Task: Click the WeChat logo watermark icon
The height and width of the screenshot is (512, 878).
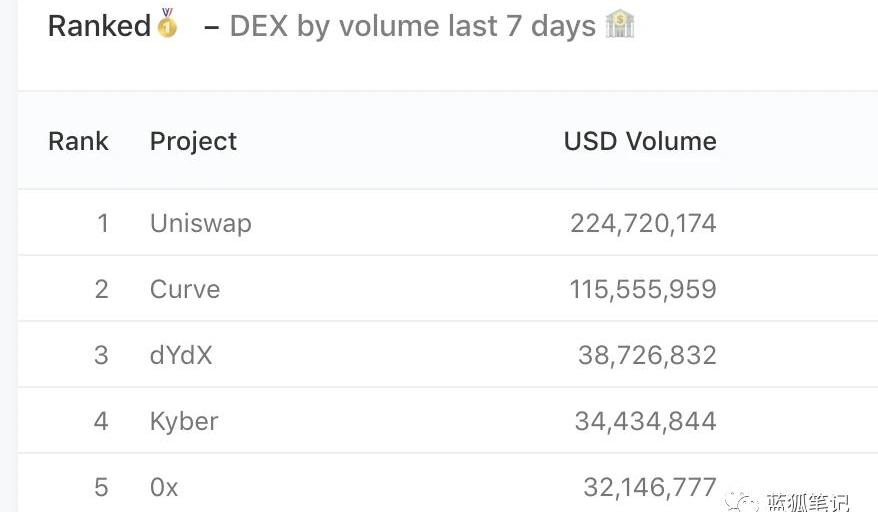Action: (742, 502)
